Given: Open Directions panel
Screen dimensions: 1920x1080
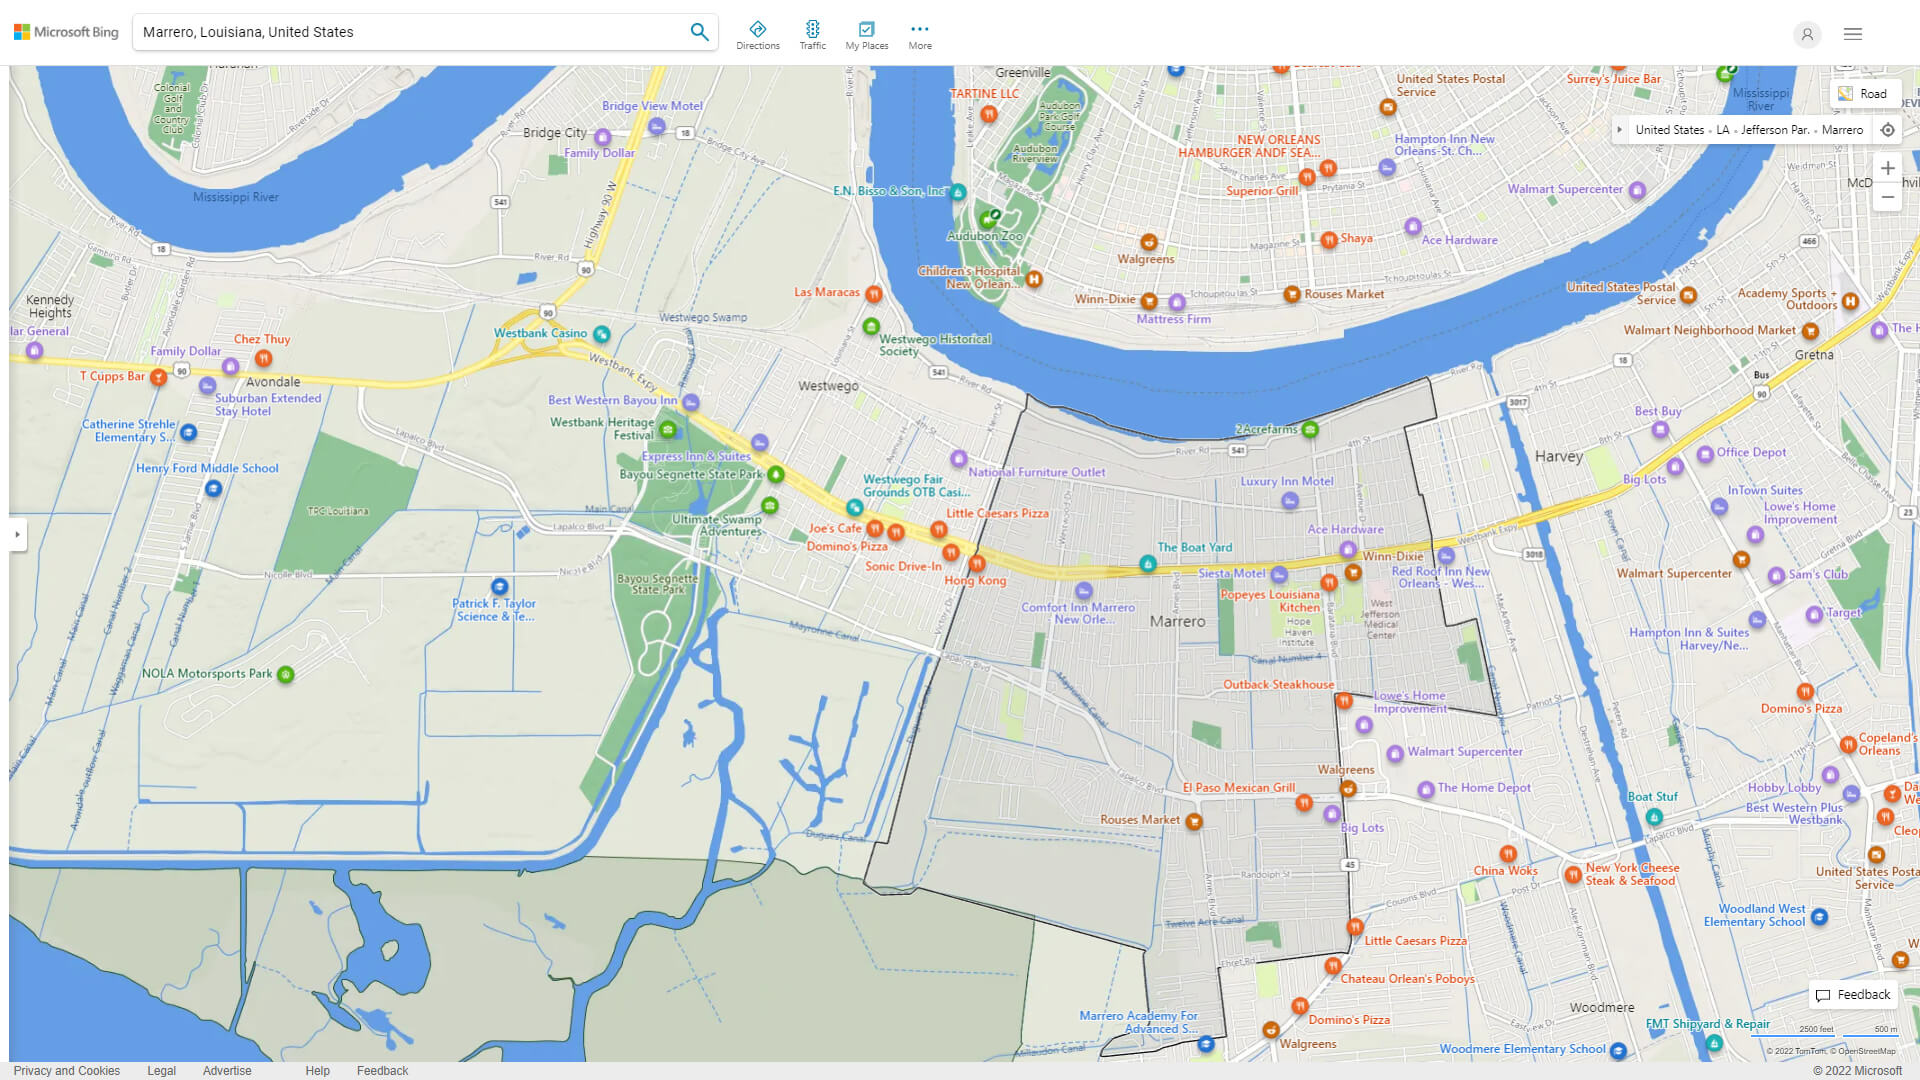Looking at the screenshot, I should [757, 35].
